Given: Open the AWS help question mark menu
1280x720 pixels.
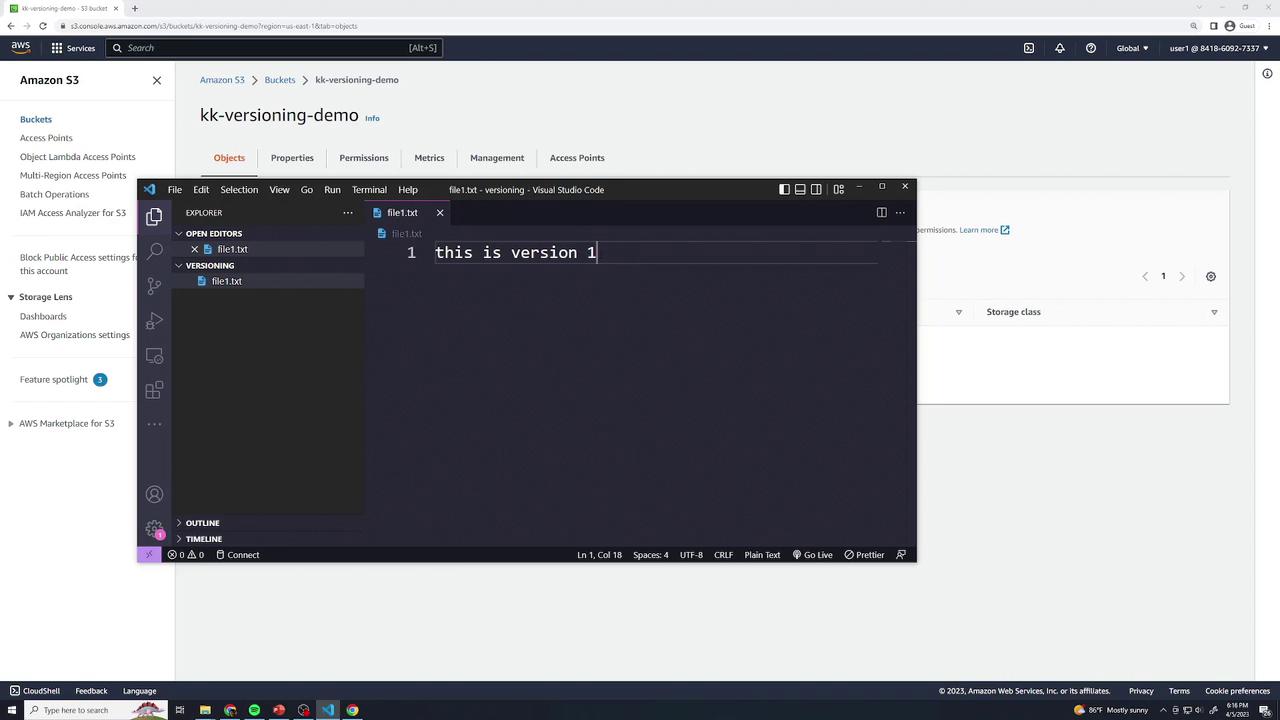Looking at the screenshot, I should click(x=1091, y=48).
